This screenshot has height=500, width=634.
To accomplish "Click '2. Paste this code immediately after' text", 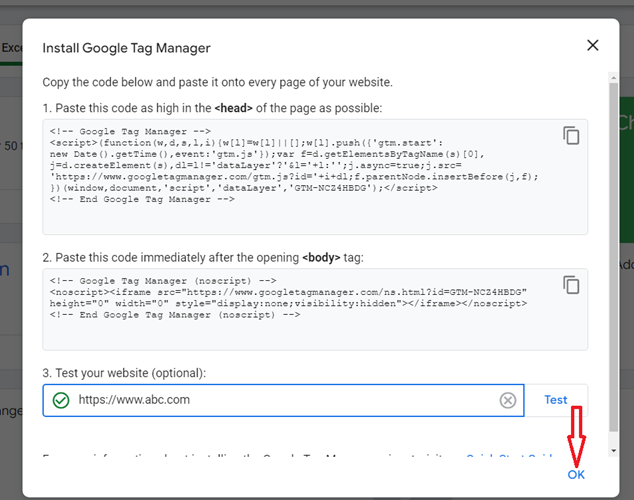I will coord(203,257).
